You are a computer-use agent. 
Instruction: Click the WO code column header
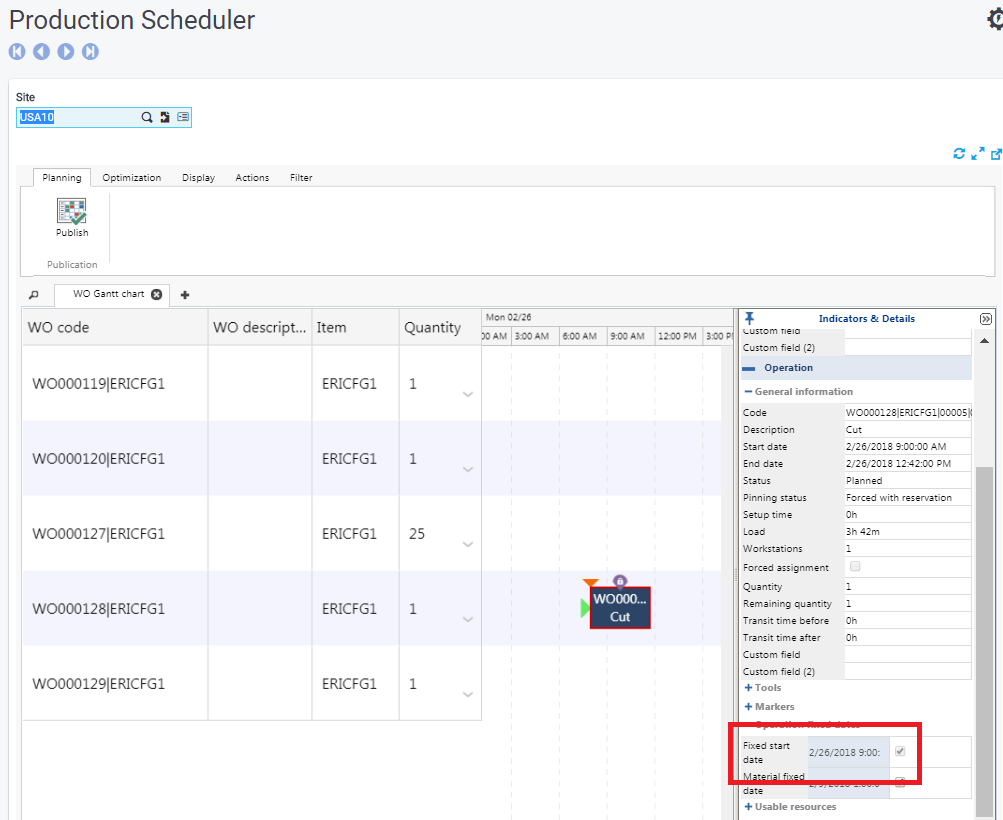pos(58,327)
